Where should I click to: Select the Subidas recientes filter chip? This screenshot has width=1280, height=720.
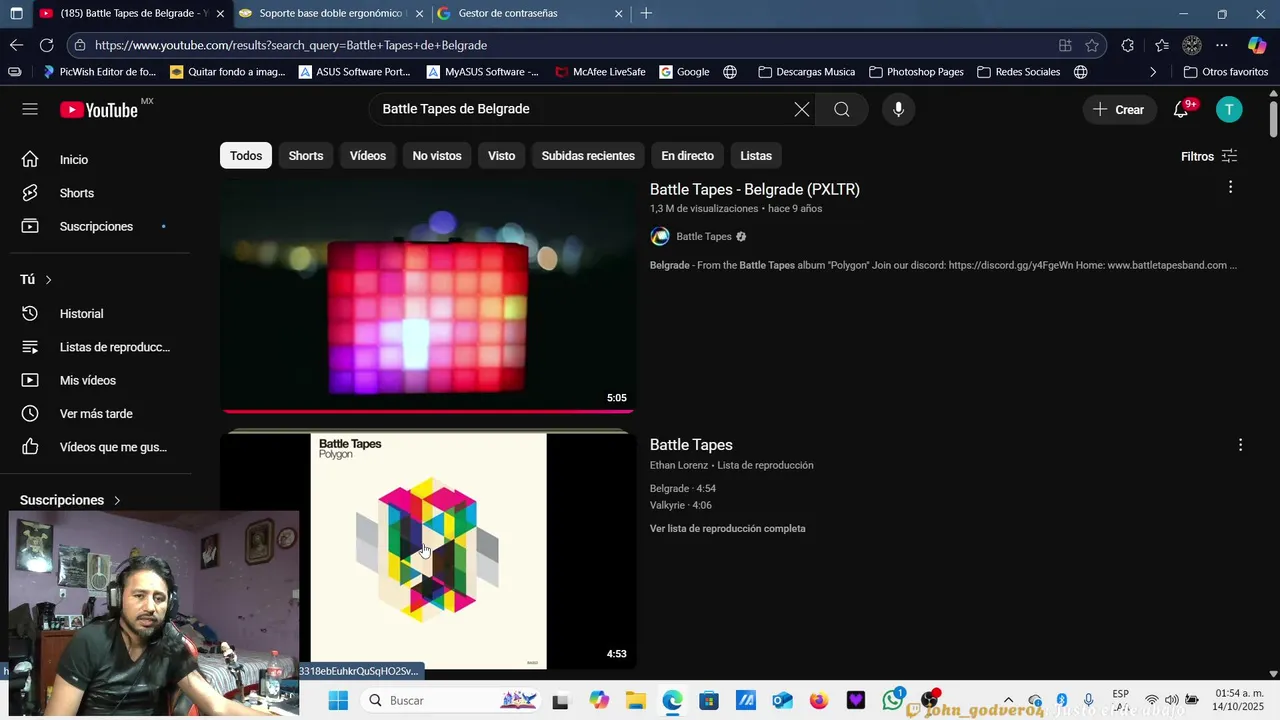(x=588, y=156)
